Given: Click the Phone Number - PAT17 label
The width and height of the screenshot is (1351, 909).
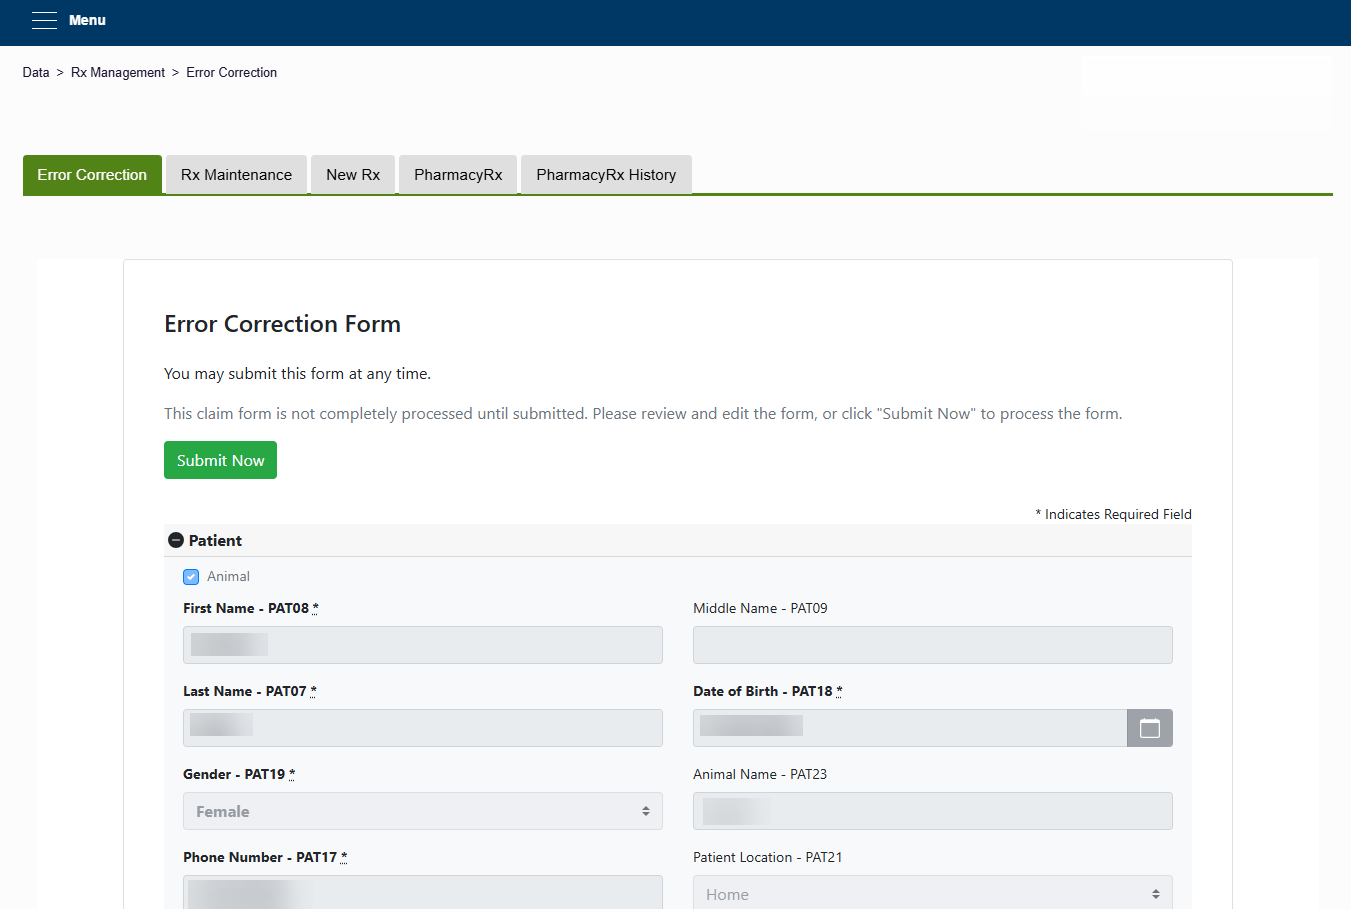Looking at the screenshot, I should click(x=265, y=857).
